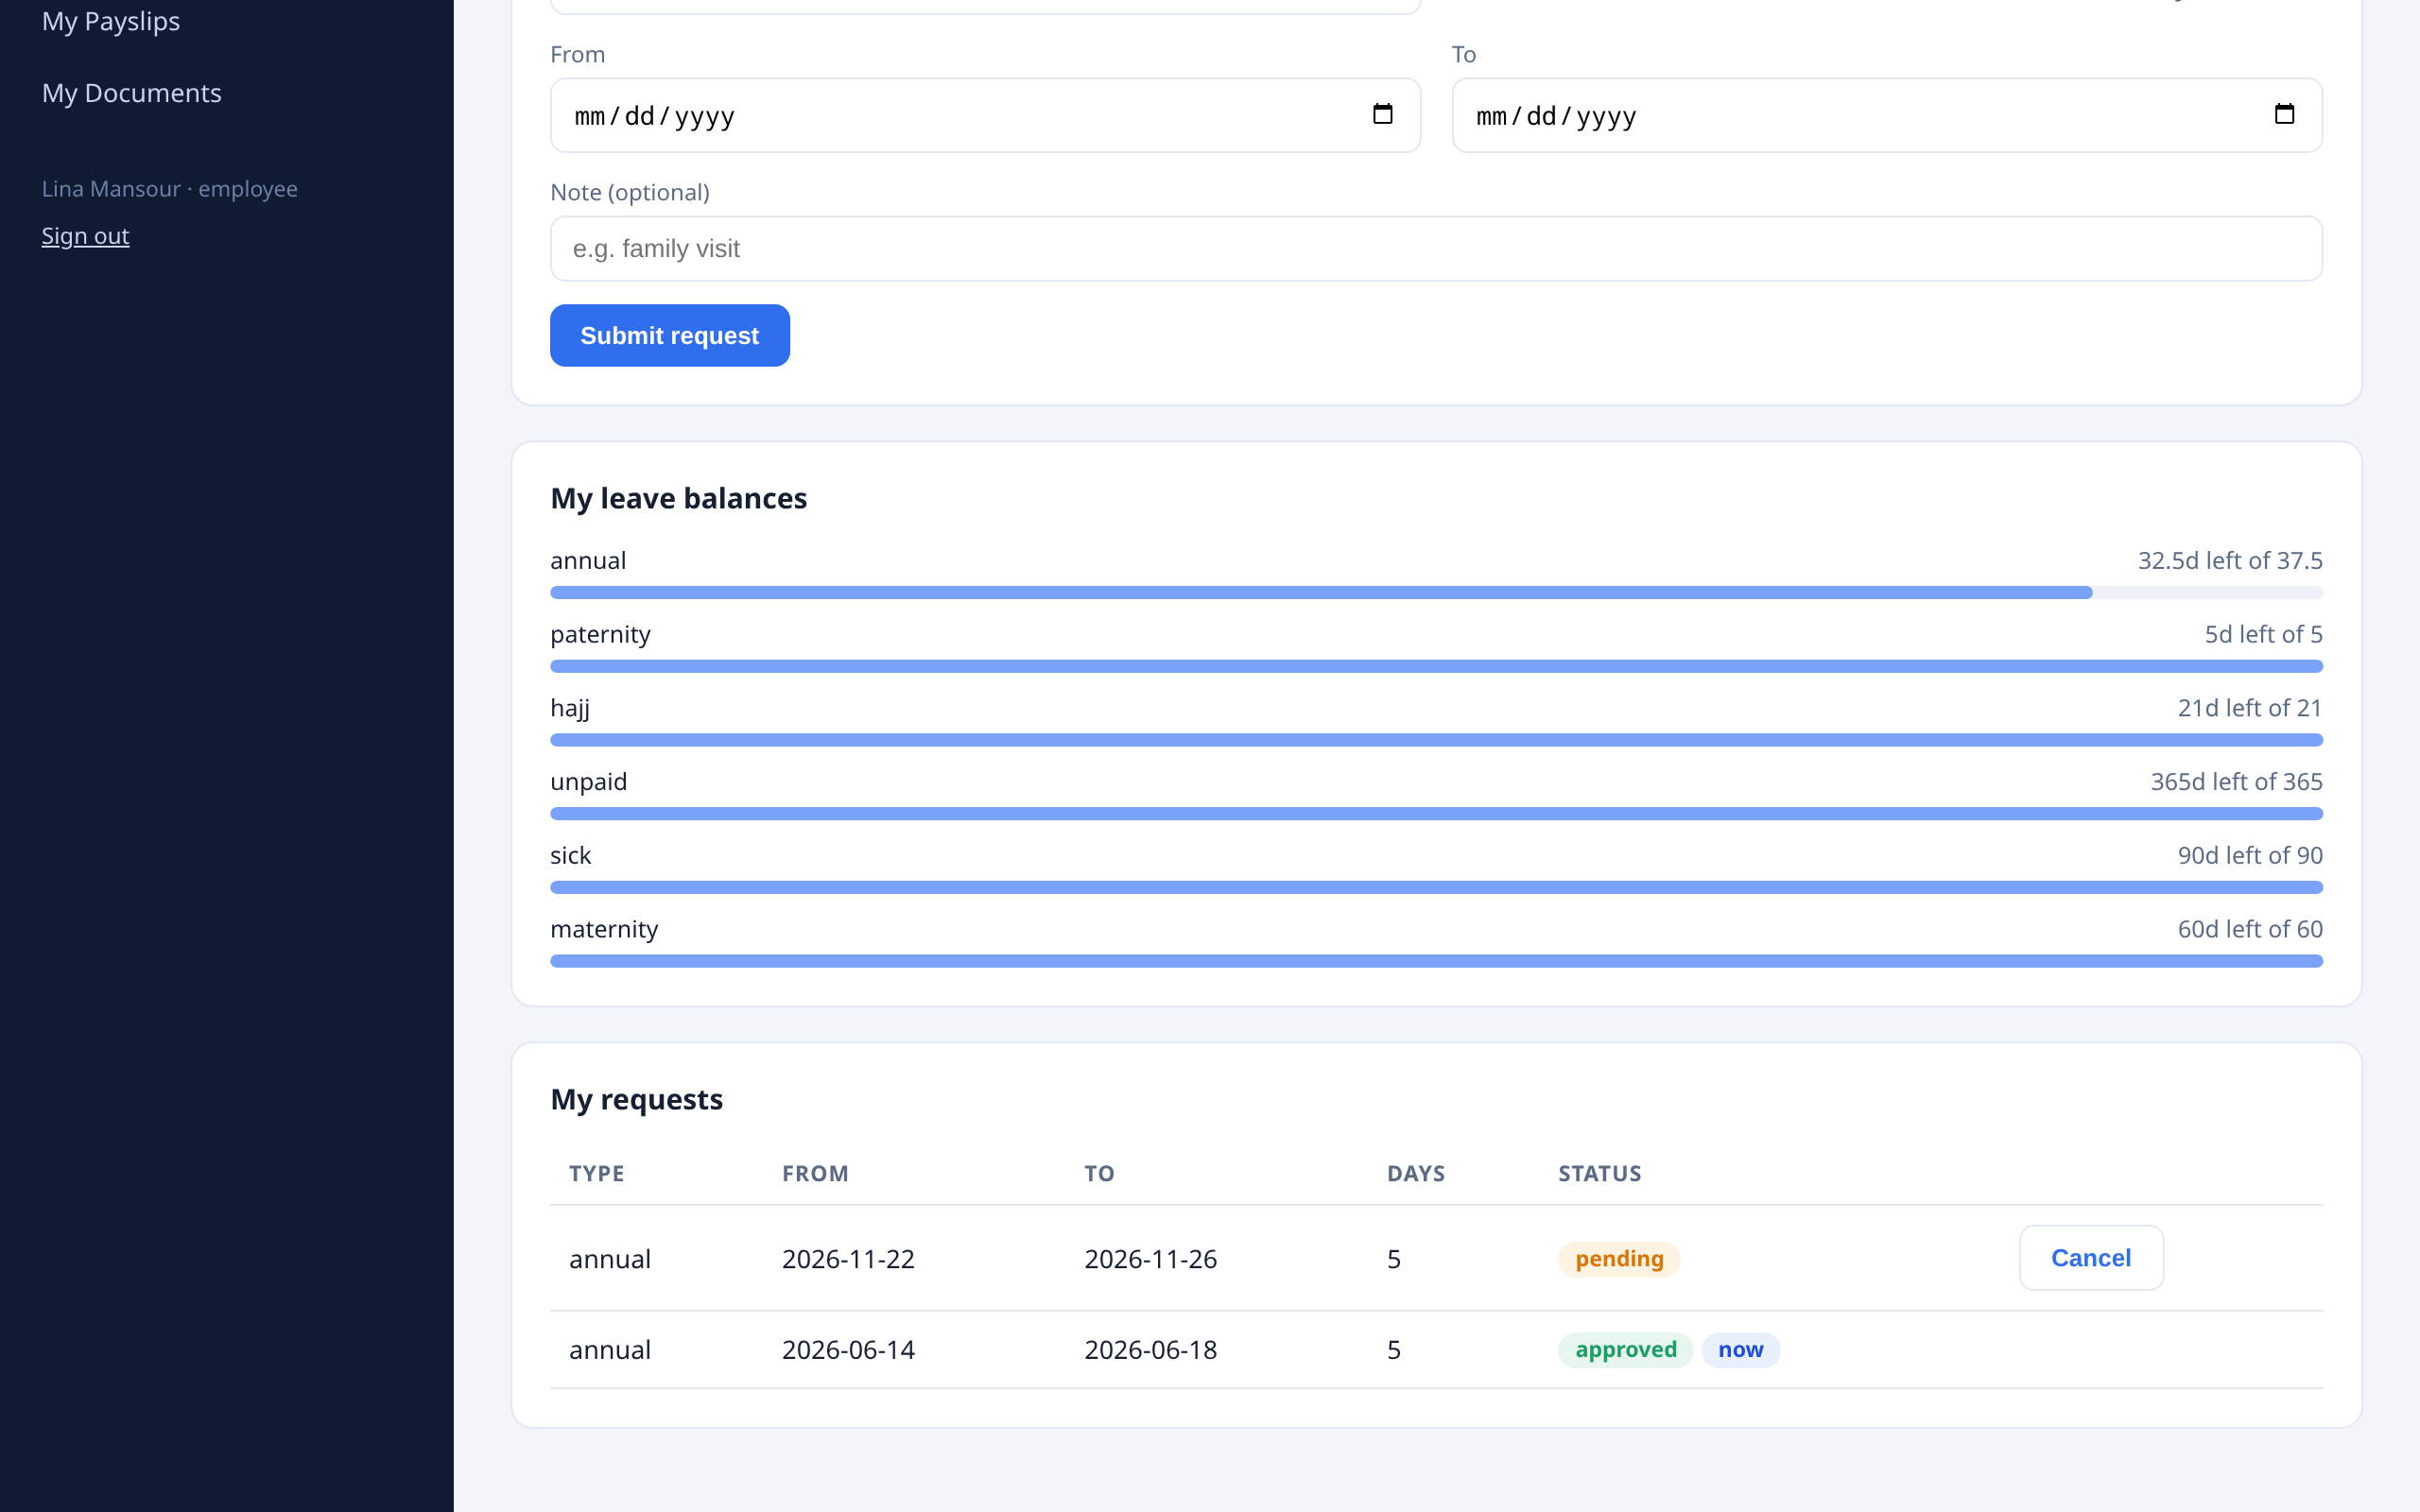Click the 'now' badge
2420x1512 pixels.
click(x=1740, y=1350)
